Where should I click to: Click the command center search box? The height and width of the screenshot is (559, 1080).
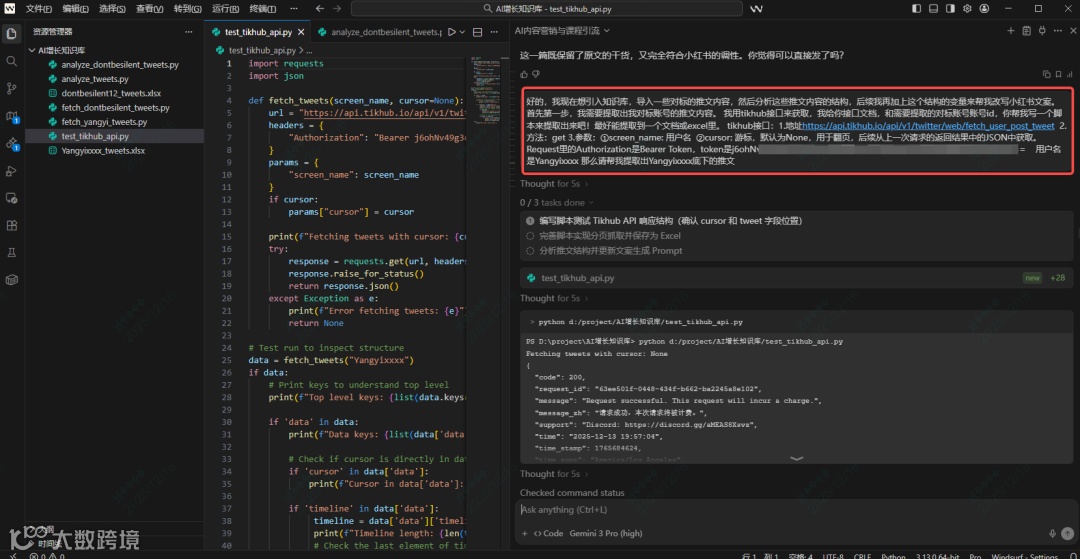pos(547,9)
